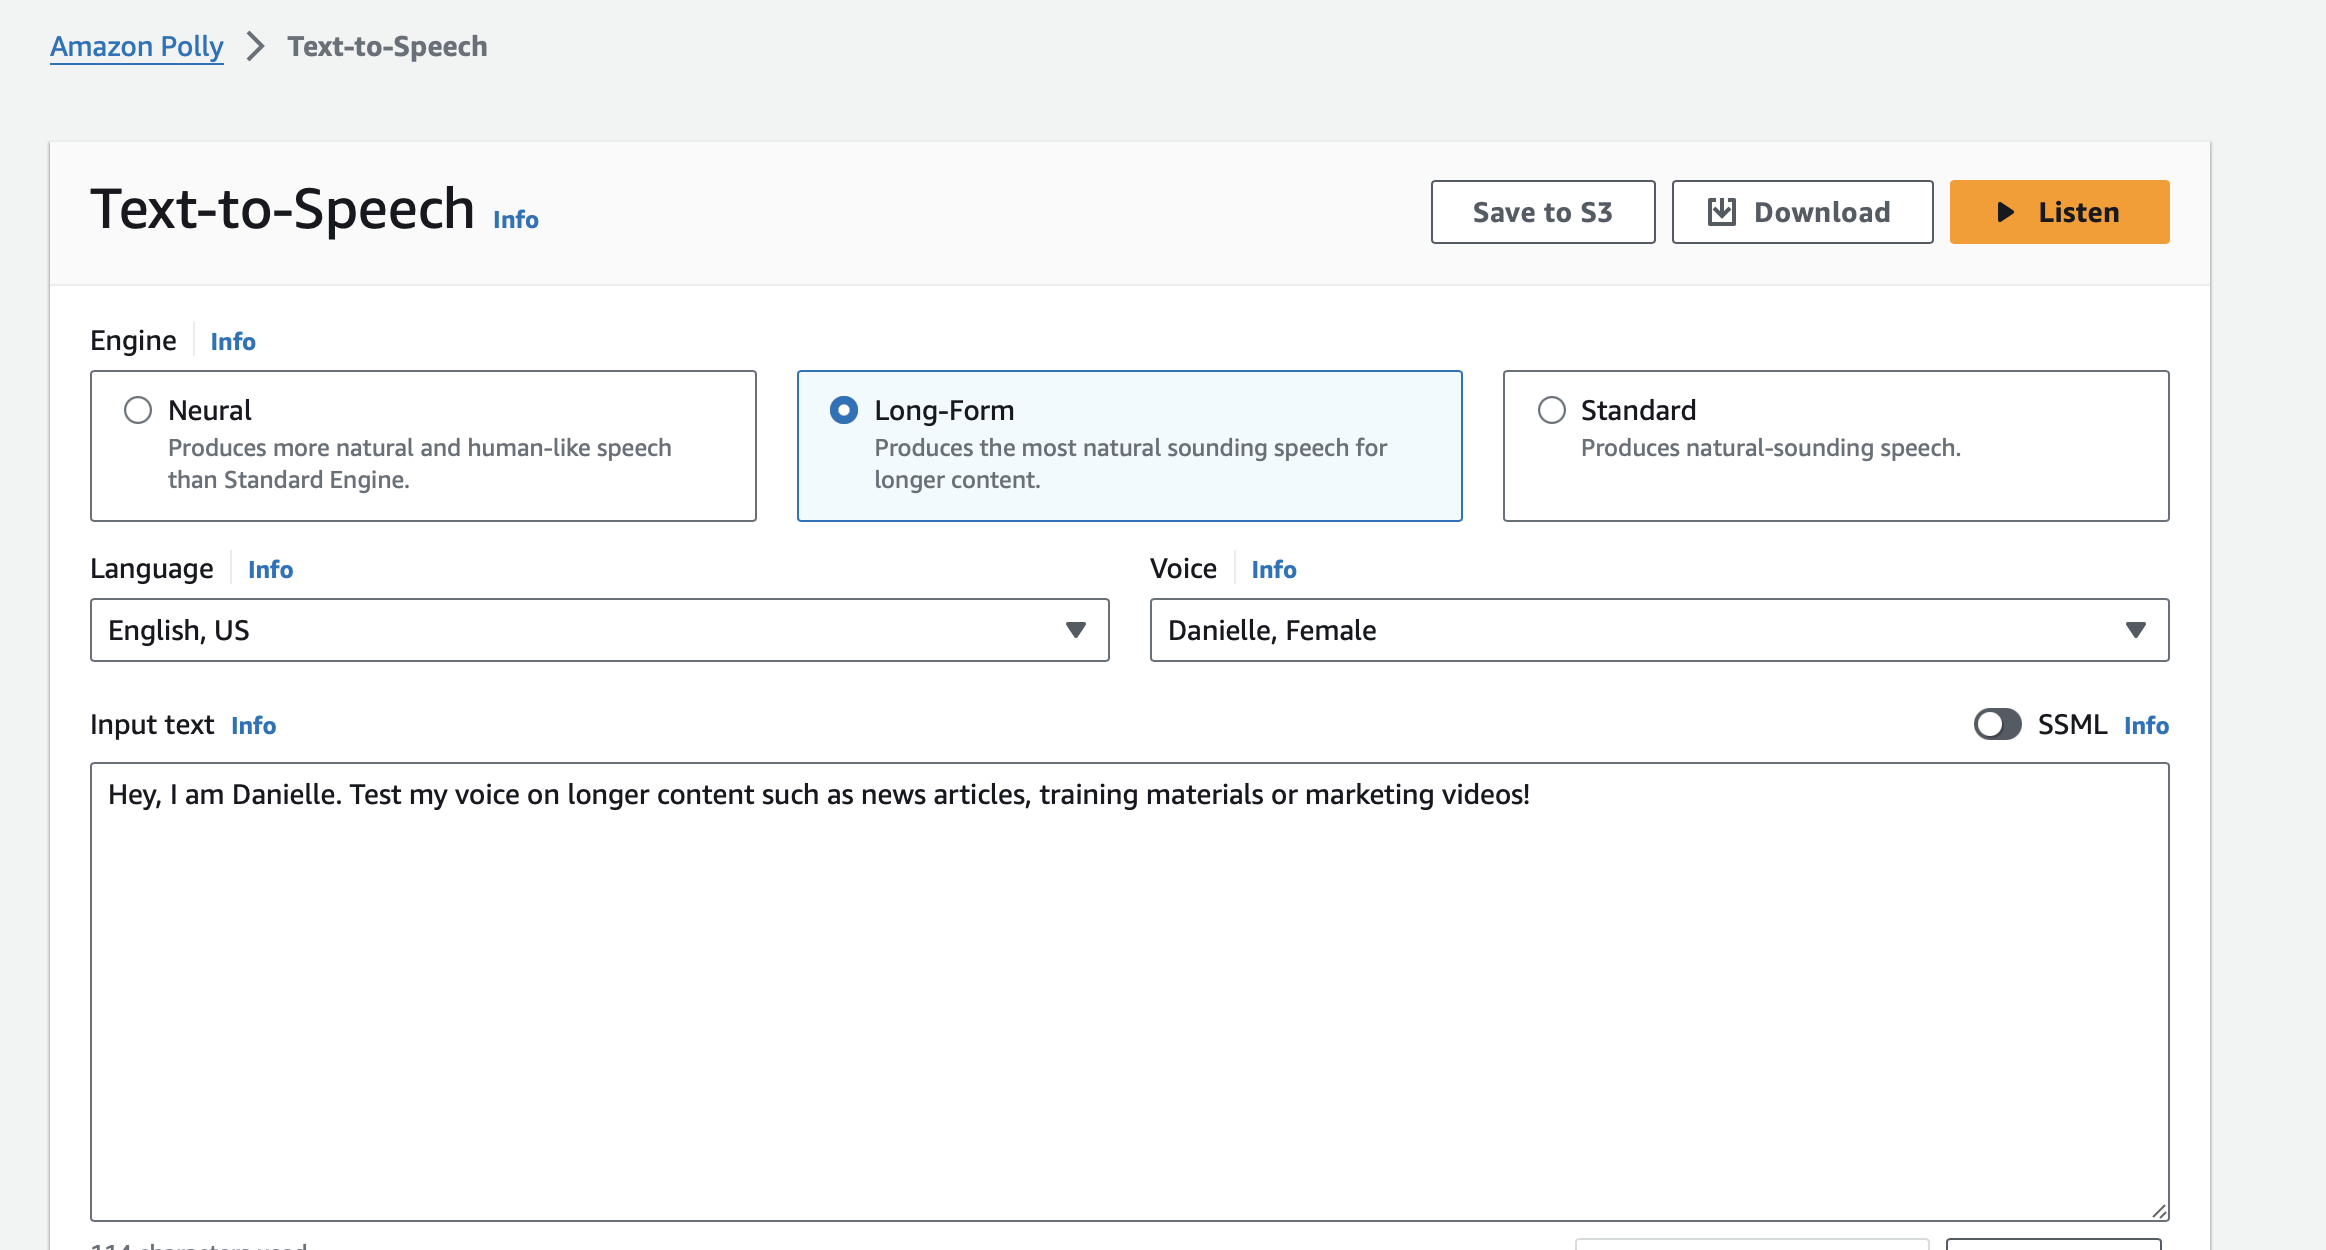Open Info link beside Input text

(254, 726)
